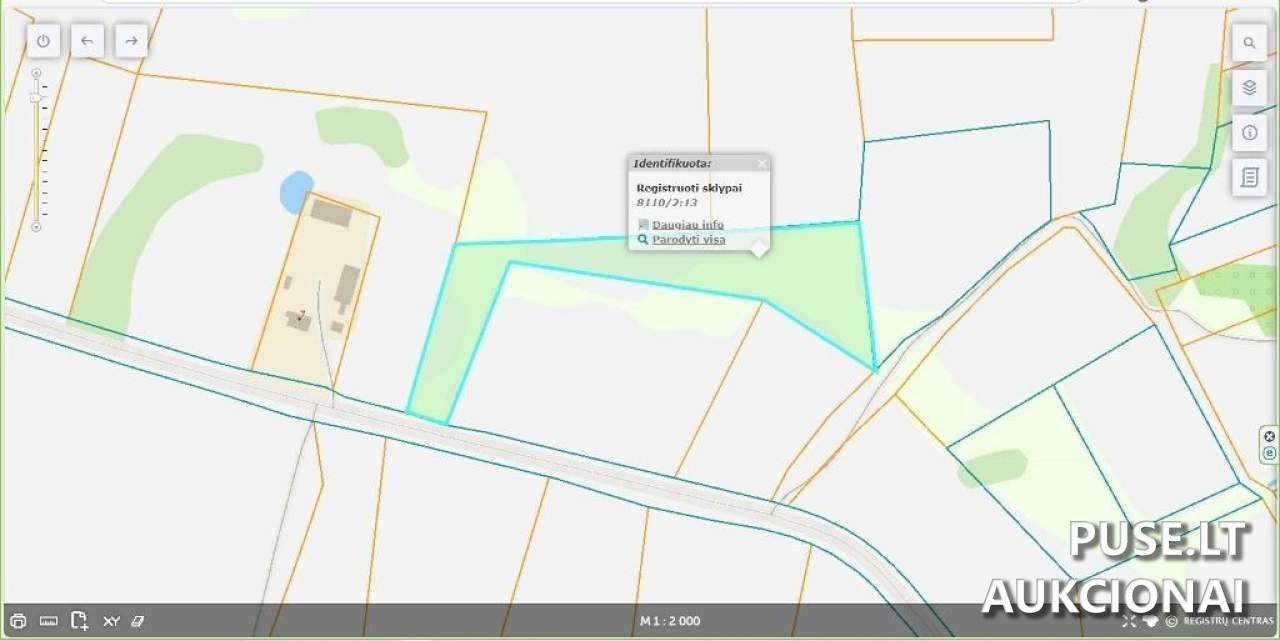Click the add document icon
Viewport: 1280px width, 641px height.
[x=80, y=621]
